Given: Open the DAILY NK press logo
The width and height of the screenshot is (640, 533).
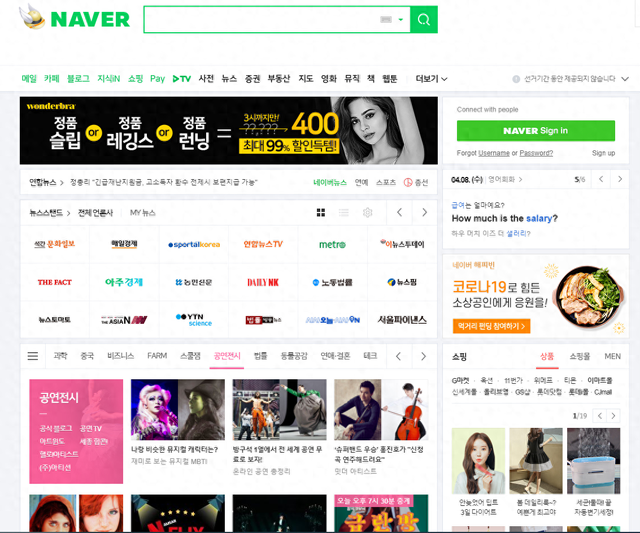Looking at the screenshot, I should pos(263,282).
